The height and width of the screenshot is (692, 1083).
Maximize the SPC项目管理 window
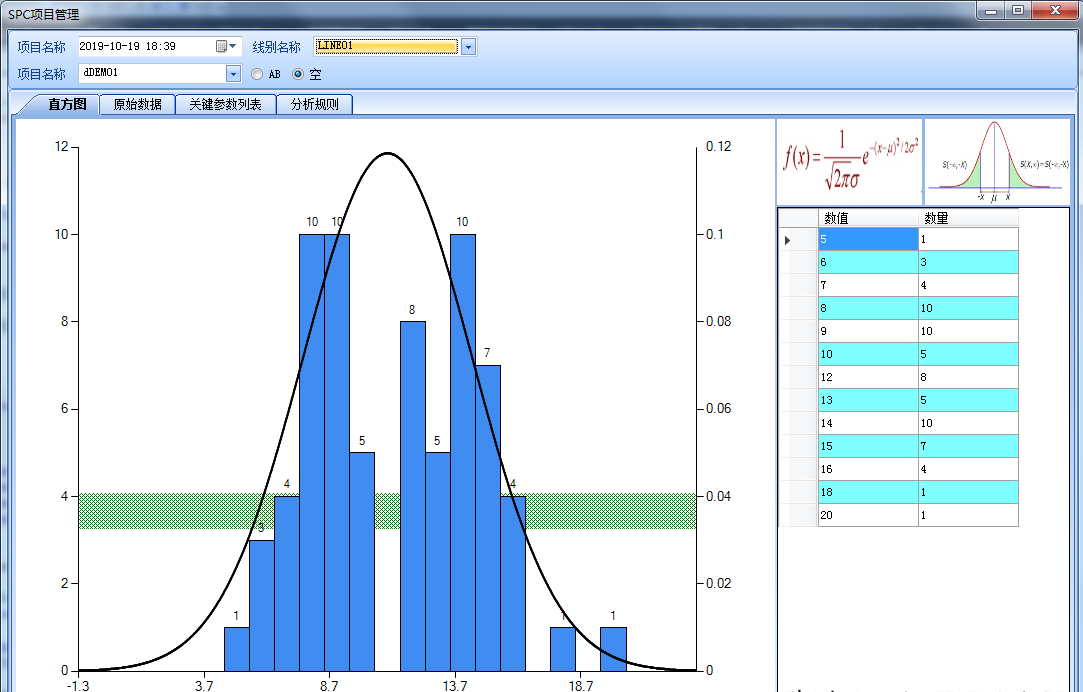pos(1018,11)
